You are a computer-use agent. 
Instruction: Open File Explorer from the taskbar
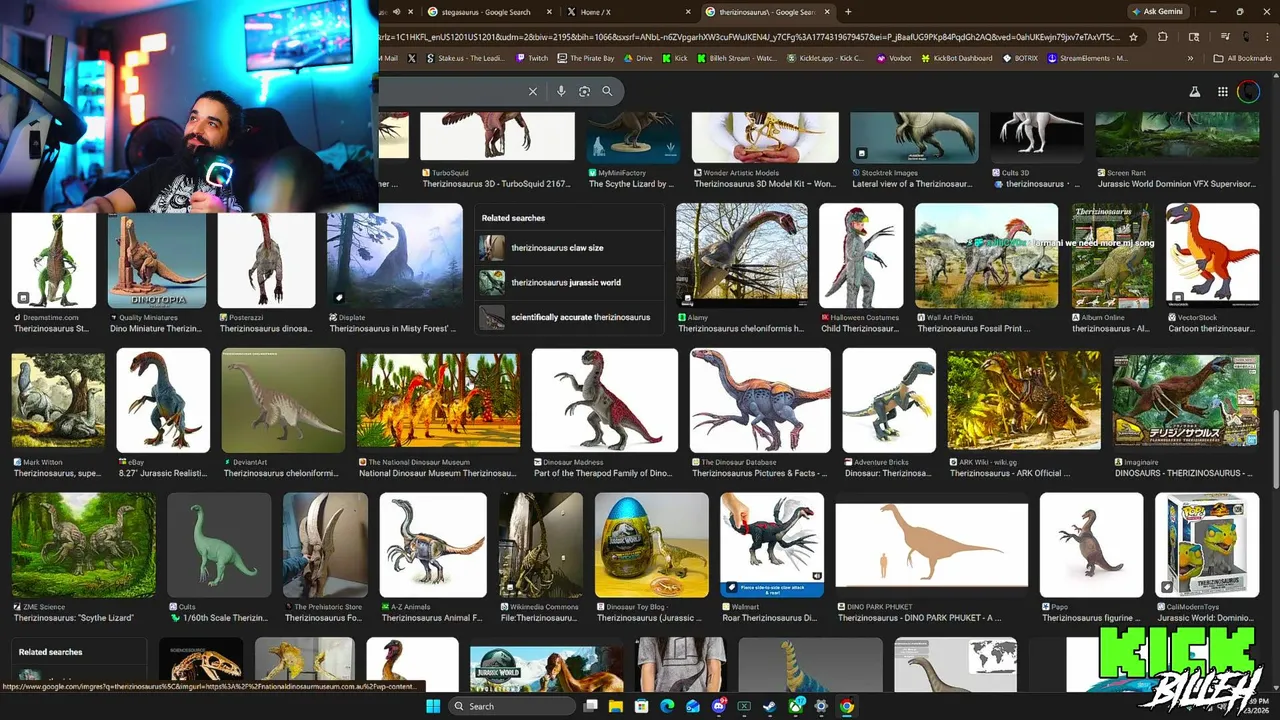pos(617,706)
